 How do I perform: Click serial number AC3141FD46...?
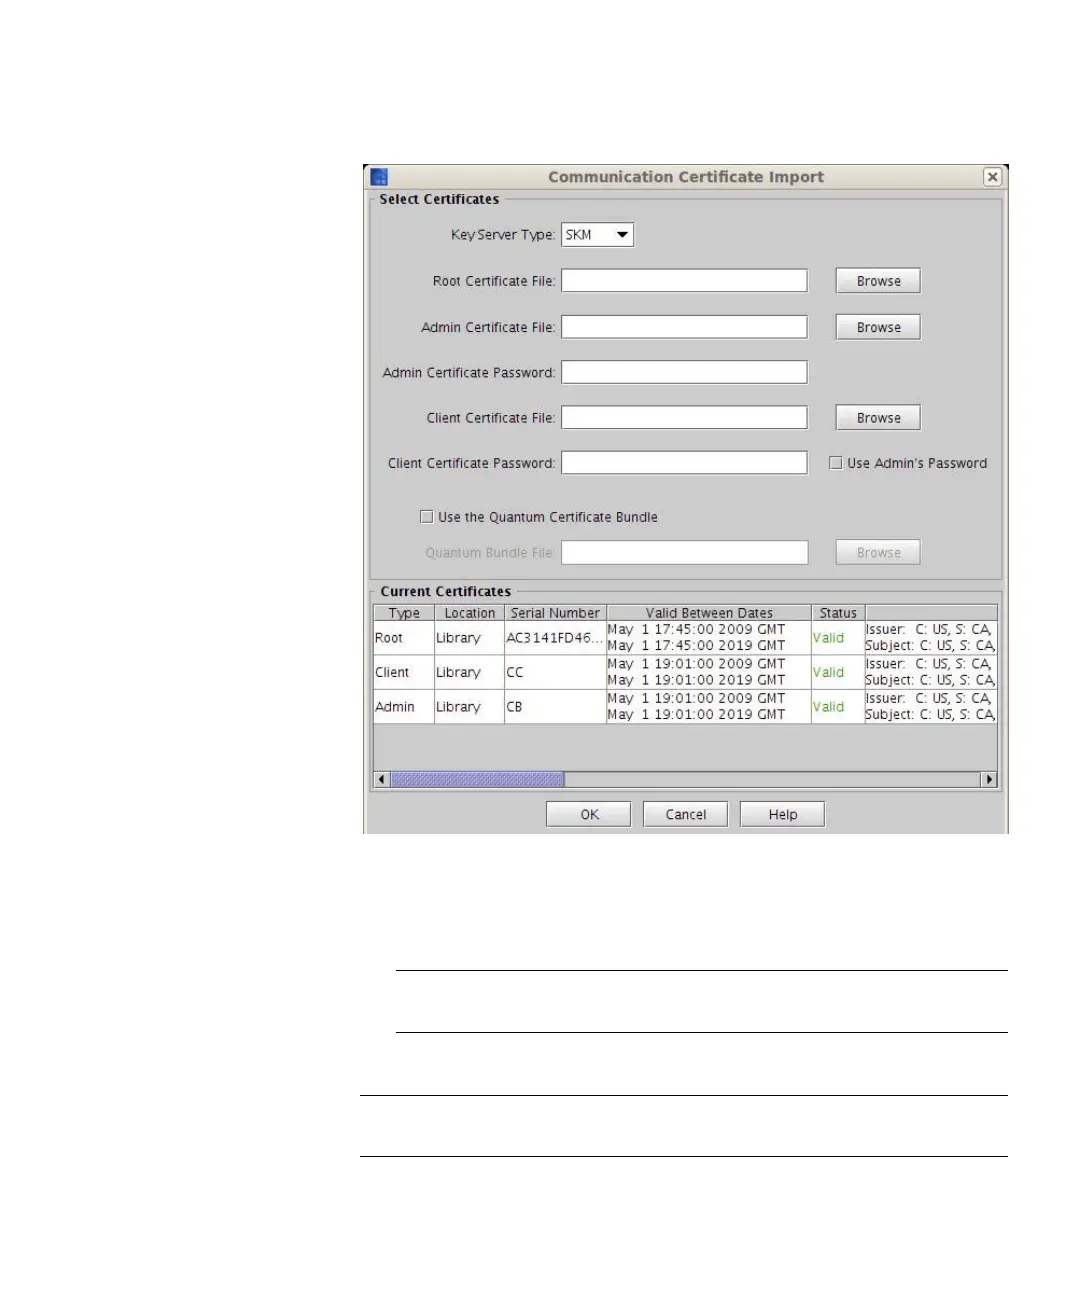pos(555,638)
